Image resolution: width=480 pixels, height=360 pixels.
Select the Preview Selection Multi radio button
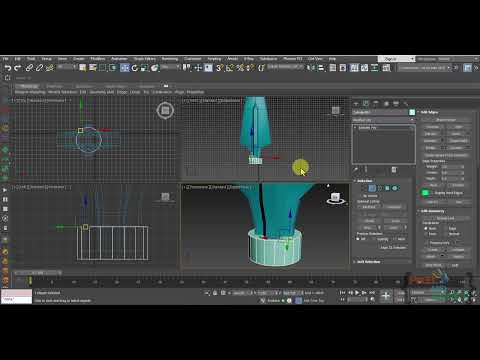[395, 239]
